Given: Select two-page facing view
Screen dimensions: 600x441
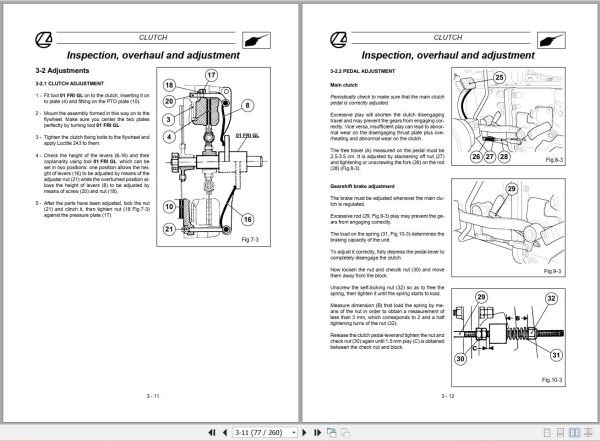Looking at the screenshot, I should pyautogui.click(x=574, y=433).
